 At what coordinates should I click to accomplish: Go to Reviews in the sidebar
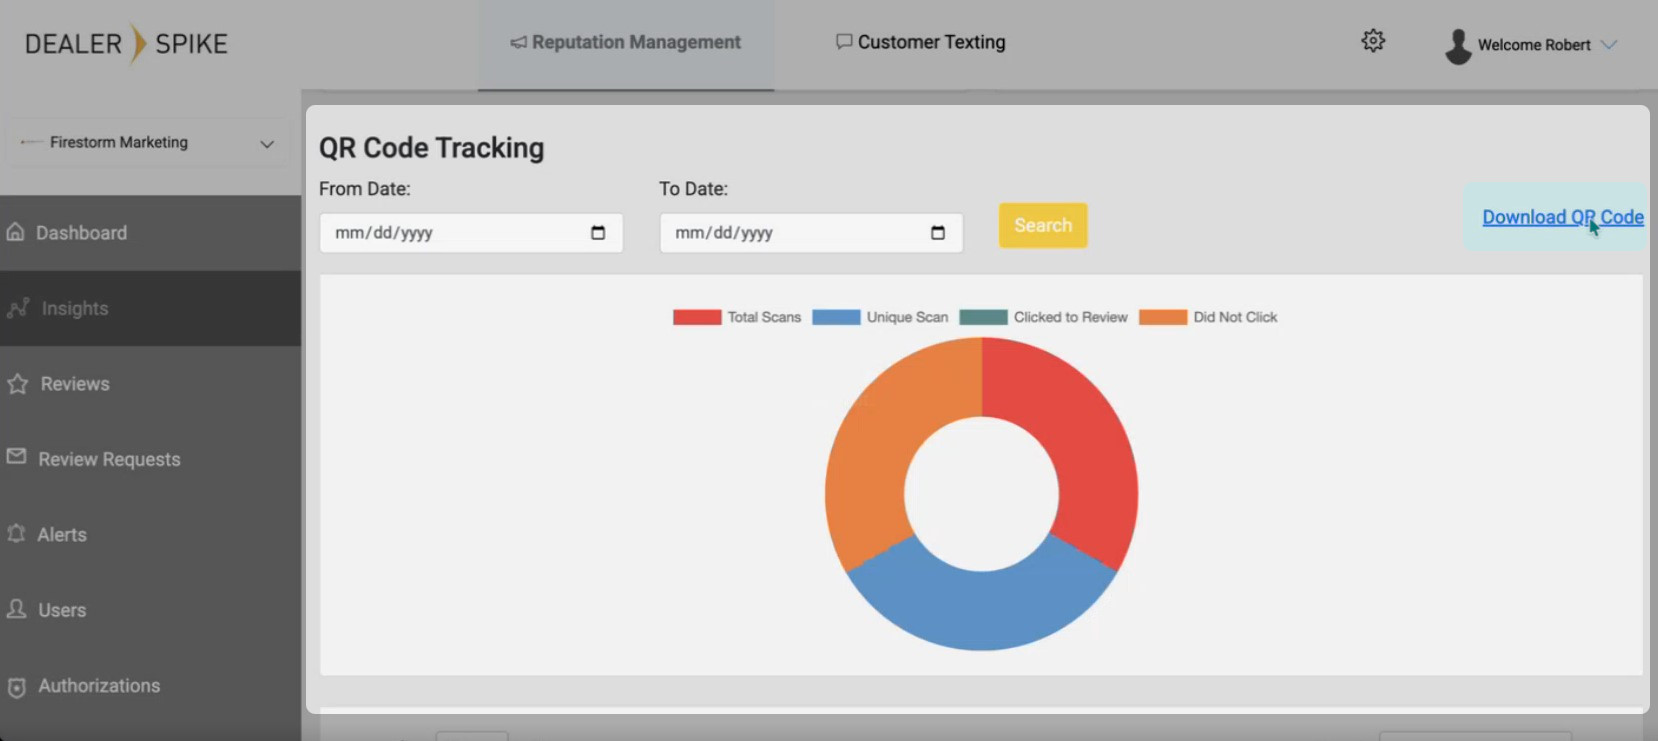[150, 384]
